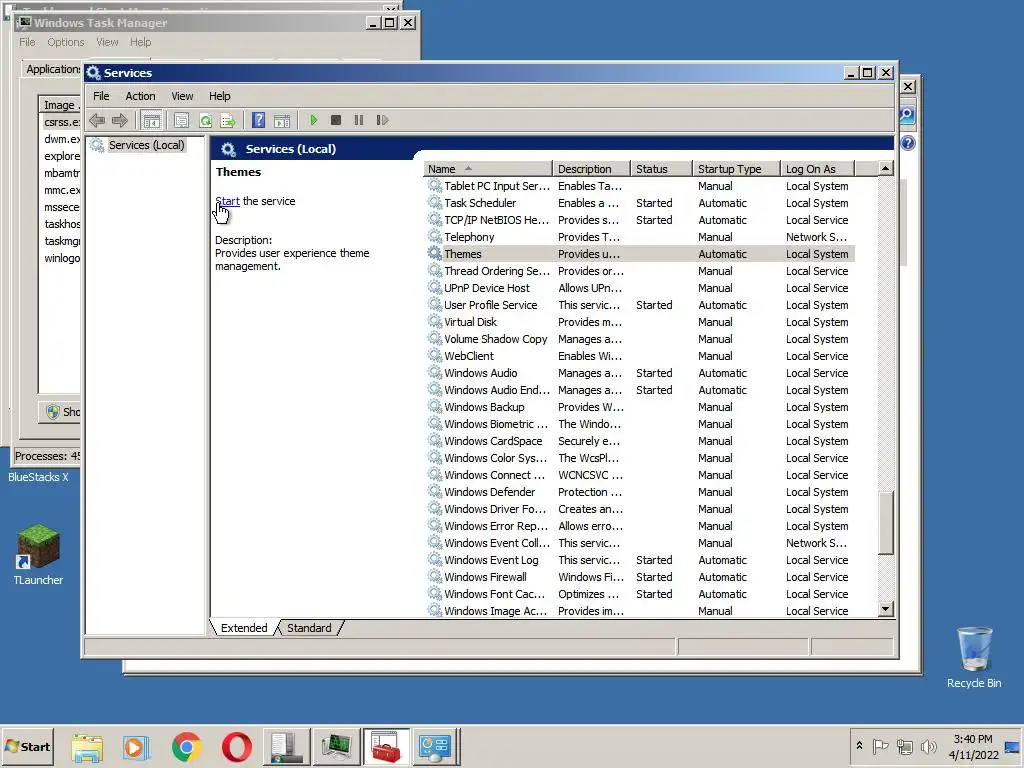Click the Description column header
This screenshot has width=1024, height=768.
tap(592, 168)
